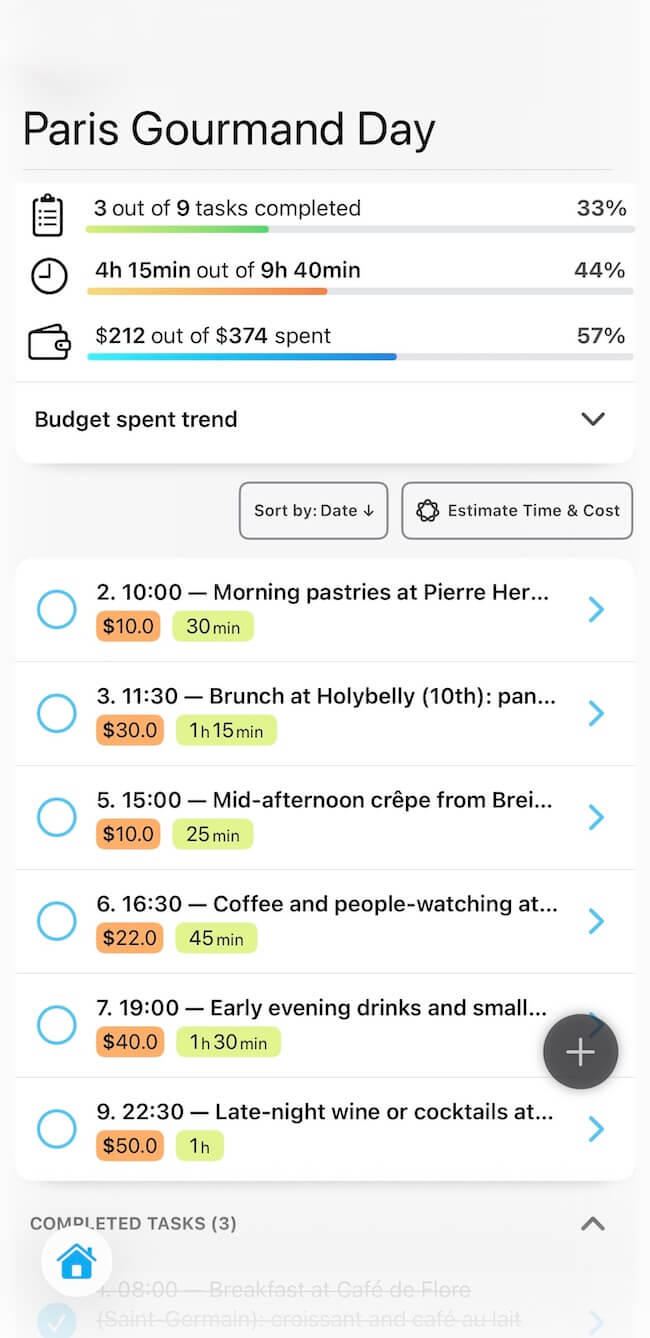Tap the floating plus button to add a task
This screenshot has height=1338, width=650.
(x=580, y=1051)
